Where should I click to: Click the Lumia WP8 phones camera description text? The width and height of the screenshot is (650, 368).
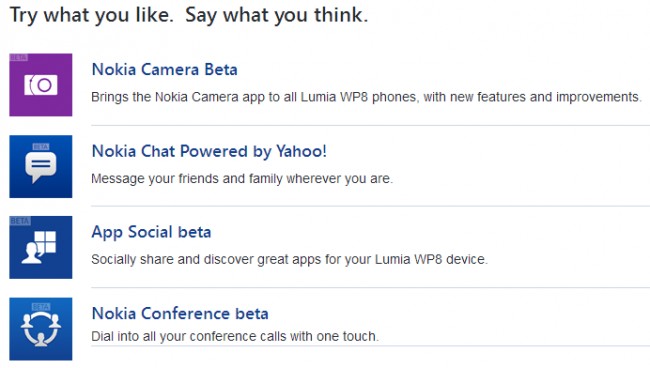point(366,97)
